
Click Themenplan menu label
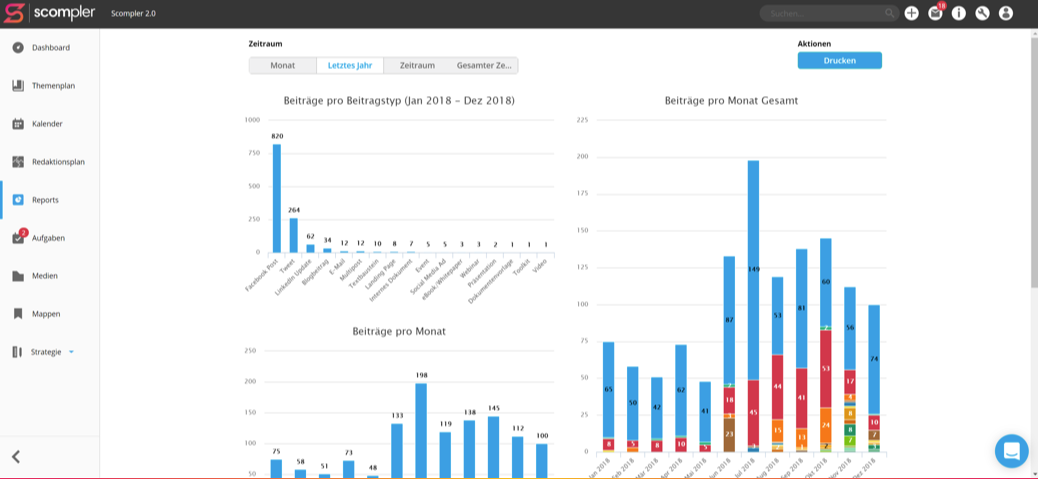[x=54, y=86]
